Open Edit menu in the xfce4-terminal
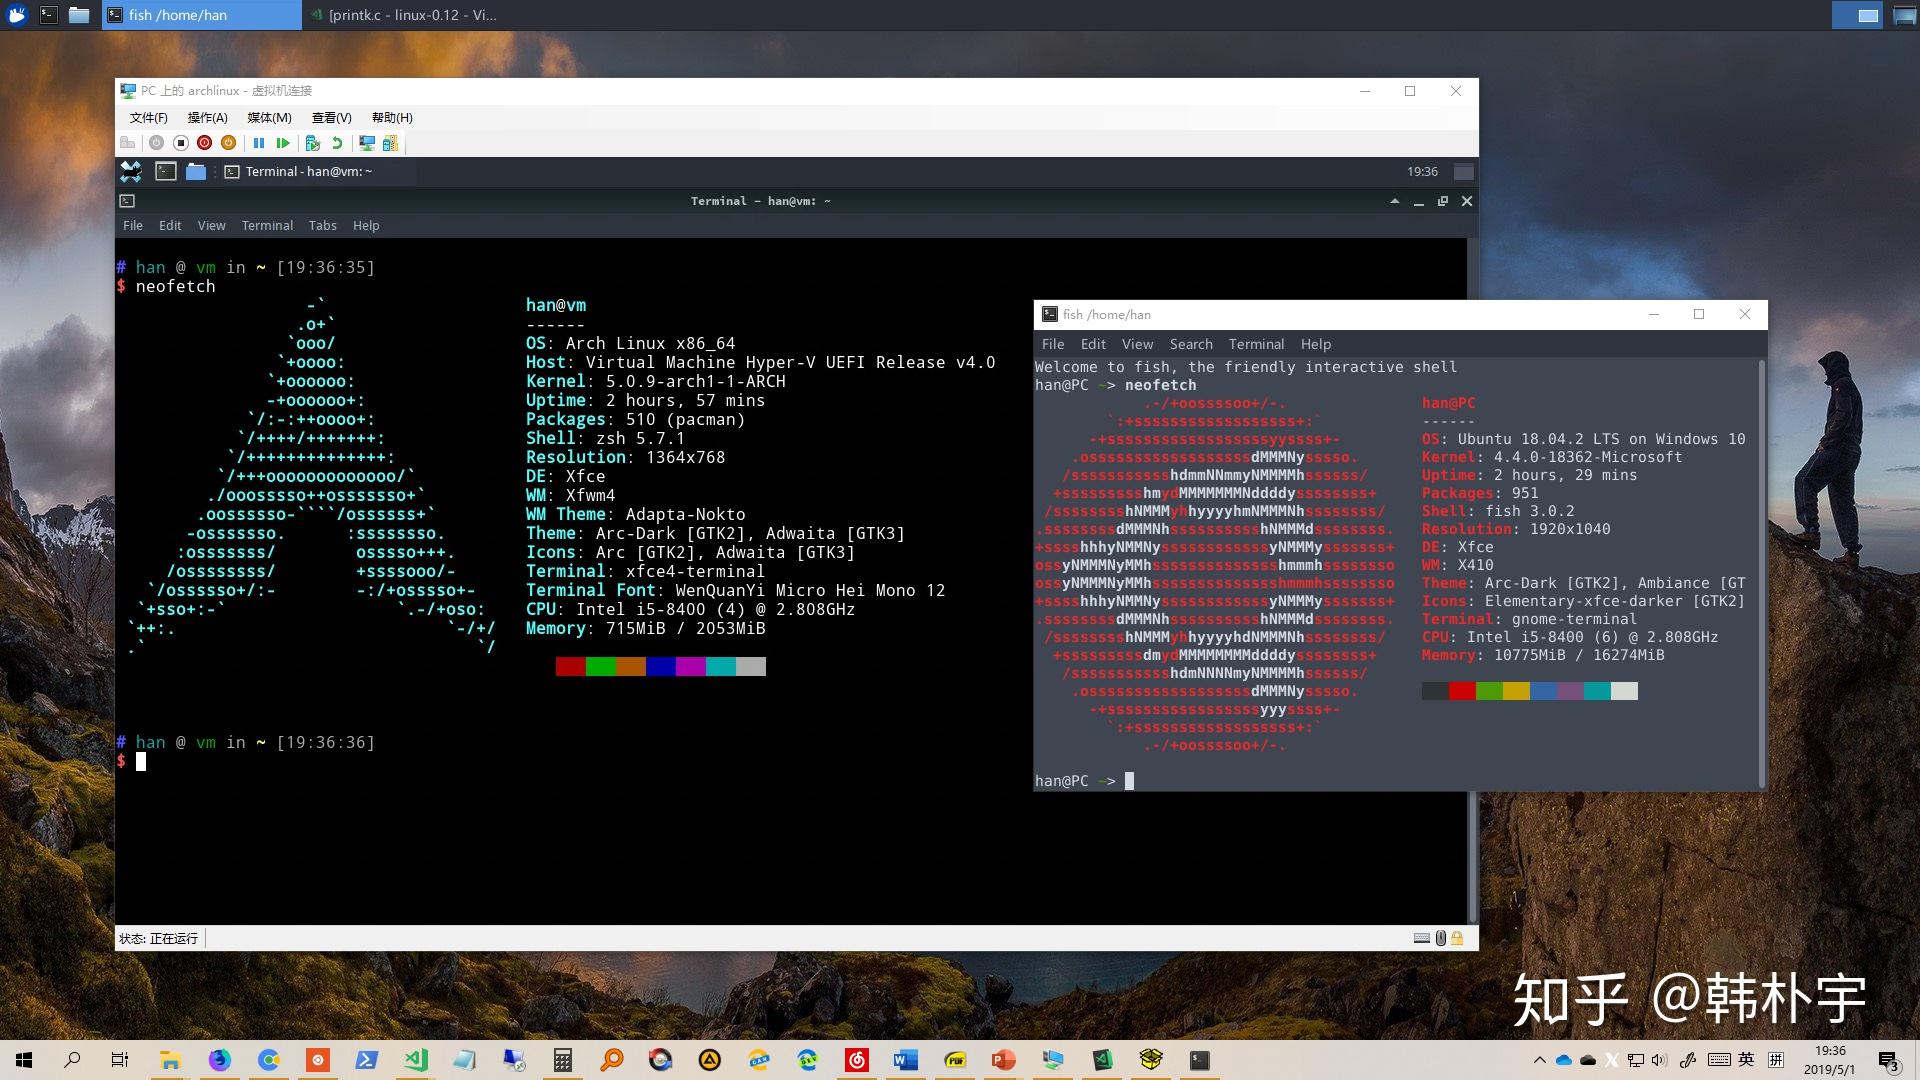Screen dimensions: 1920x1080 click(170, 225)
